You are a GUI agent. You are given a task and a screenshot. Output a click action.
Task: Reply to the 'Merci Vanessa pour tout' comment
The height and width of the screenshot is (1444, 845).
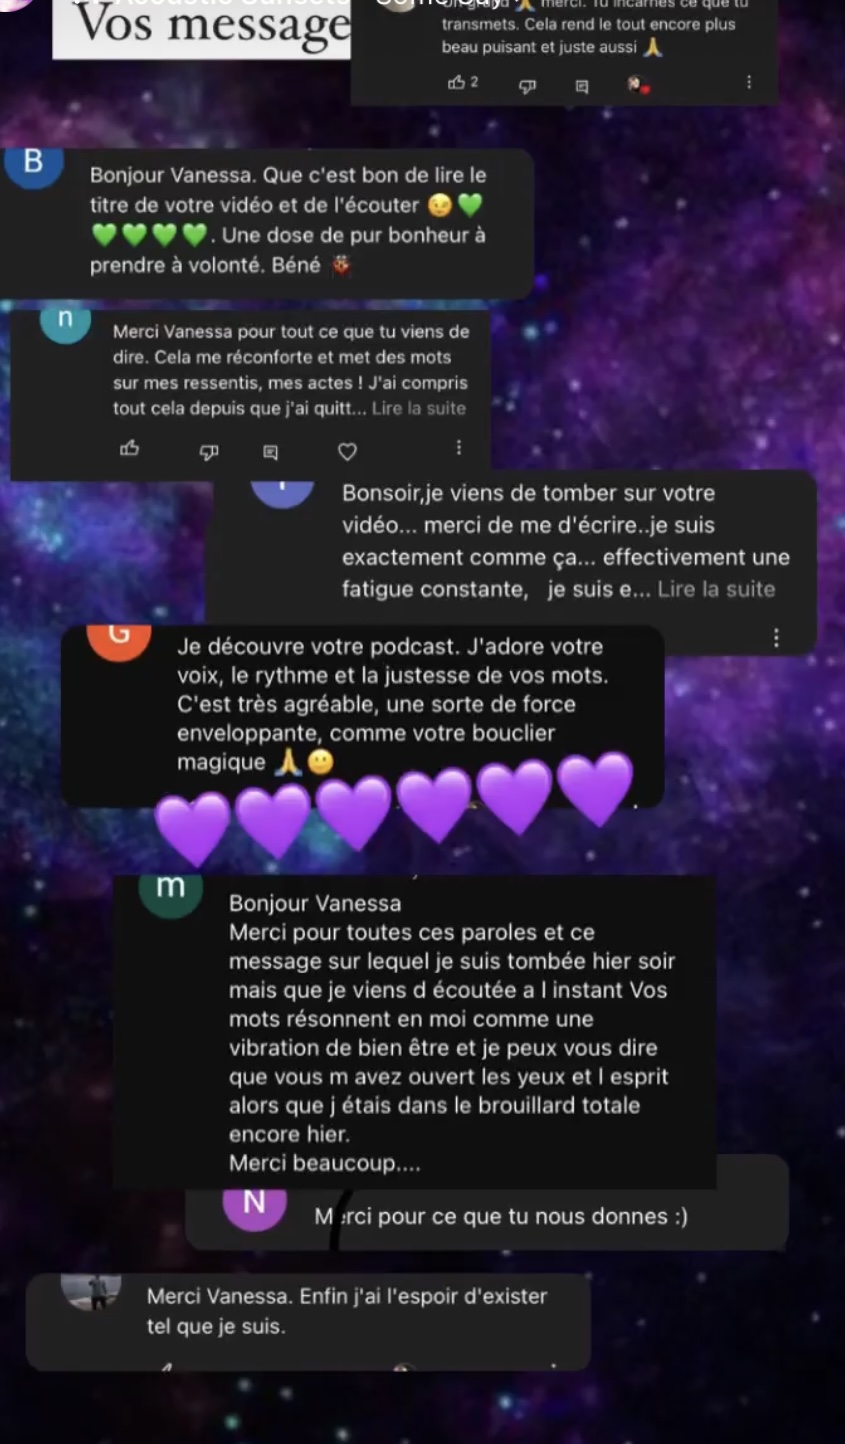[270, 452]
